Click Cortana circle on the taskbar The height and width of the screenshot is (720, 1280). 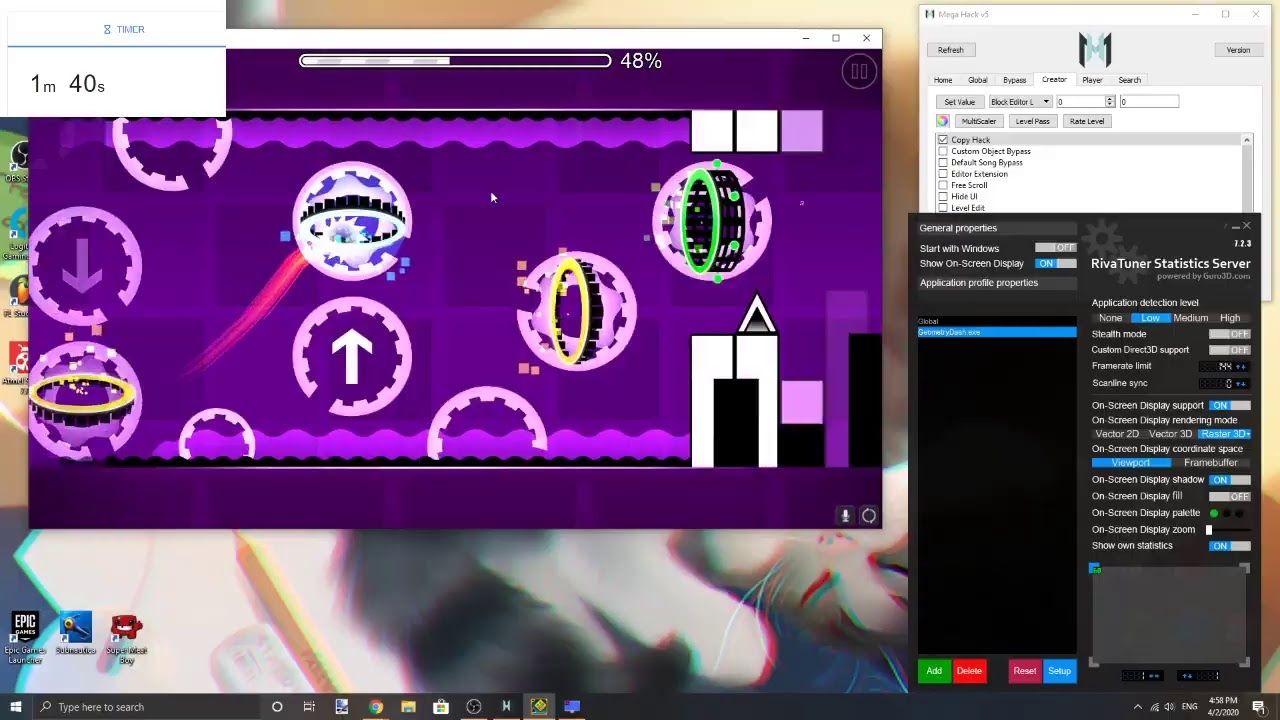(x=277, y=707)
